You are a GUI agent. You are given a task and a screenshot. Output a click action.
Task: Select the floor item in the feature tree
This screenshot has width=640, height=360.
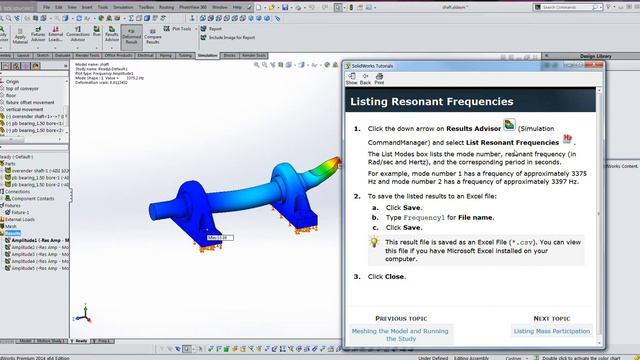[x=11, y=96]
